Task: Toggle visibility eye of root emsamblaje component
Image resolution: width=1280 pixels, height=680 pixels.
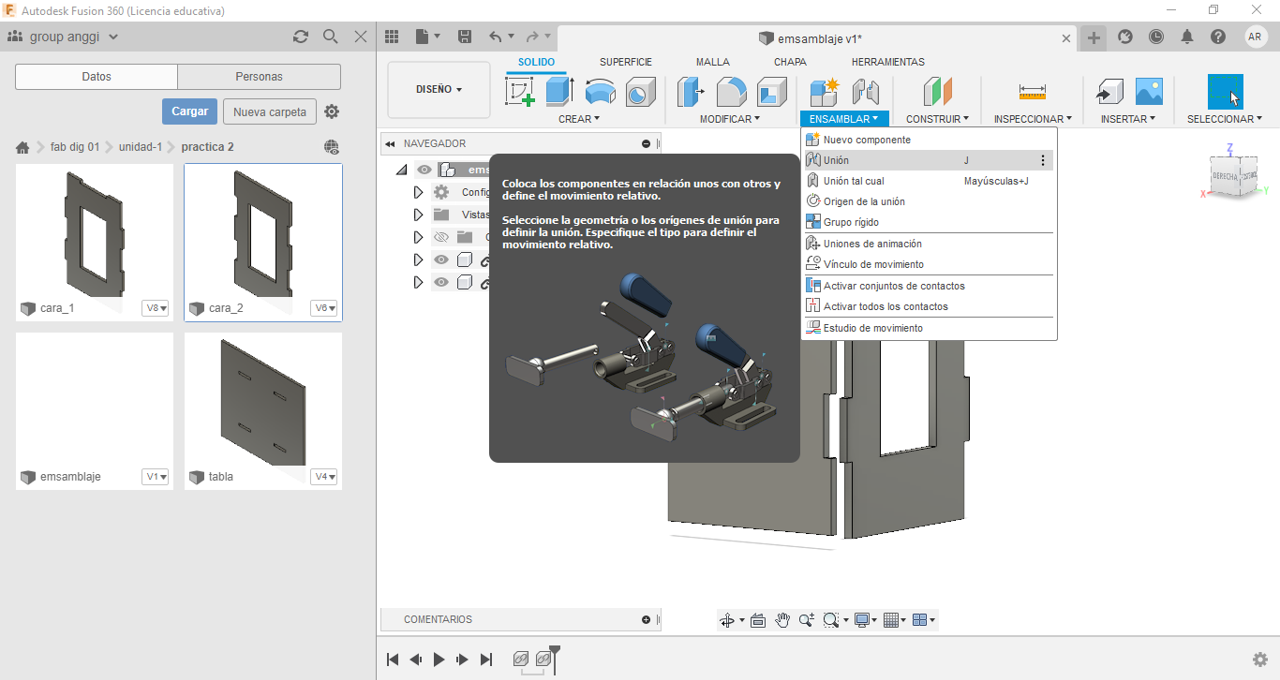Action: 424,170
